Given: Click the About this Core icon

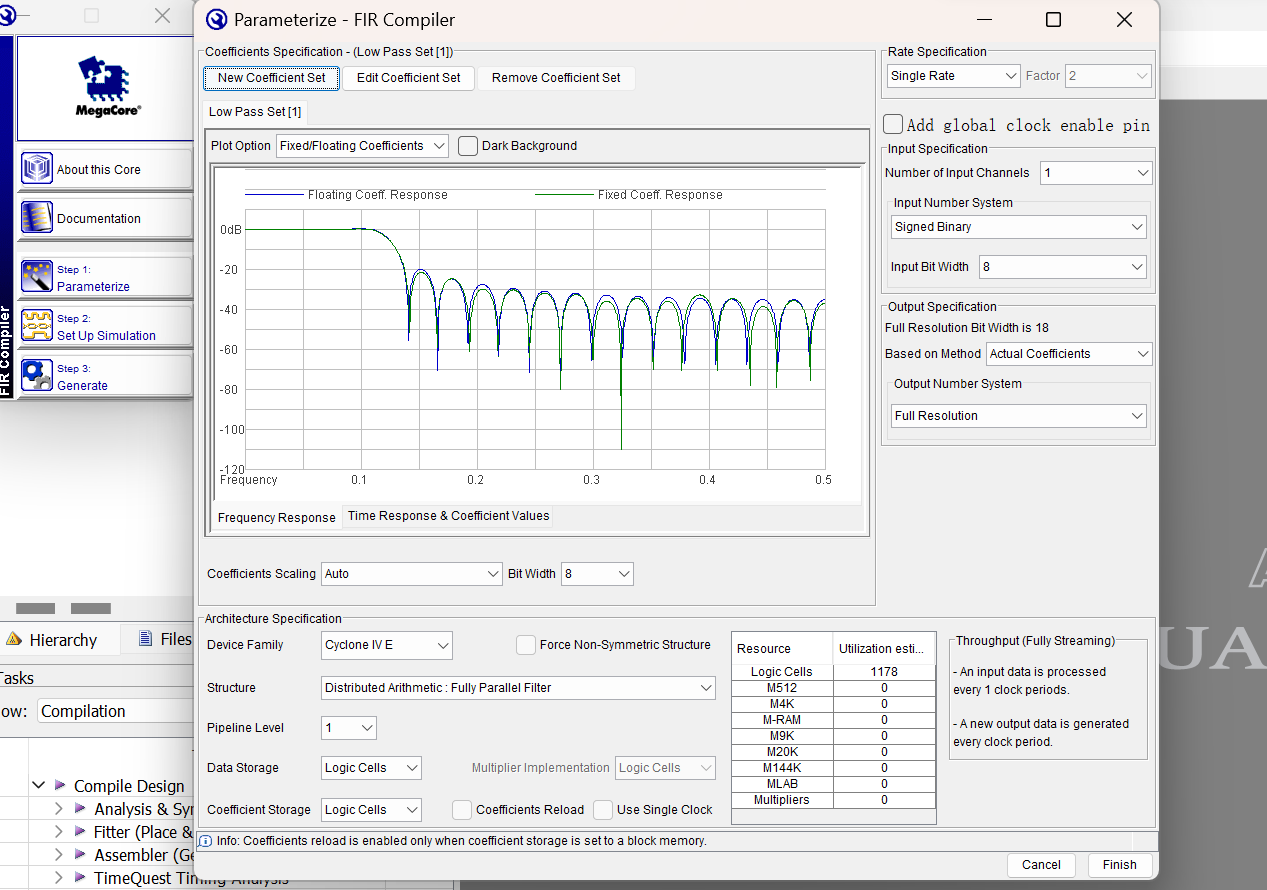Looking at the screenshot, I should click(37, 168).
